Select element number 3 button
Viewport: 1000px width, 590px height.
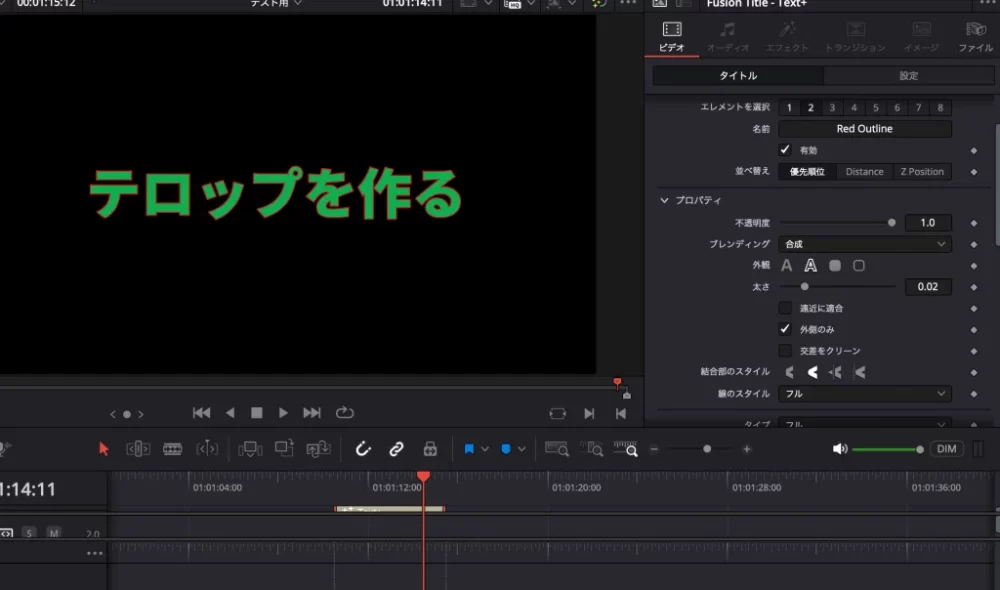coord(832,108)
